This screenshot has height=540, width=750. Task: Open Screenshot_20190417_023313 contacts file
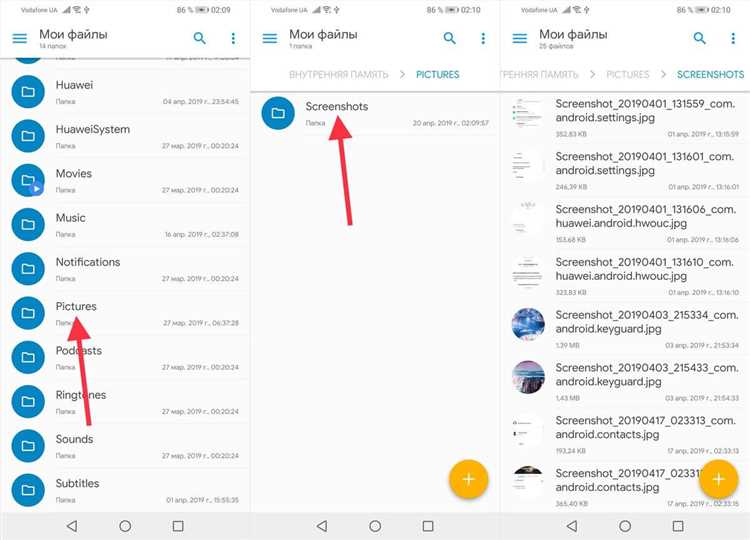[x=630, y=428]
